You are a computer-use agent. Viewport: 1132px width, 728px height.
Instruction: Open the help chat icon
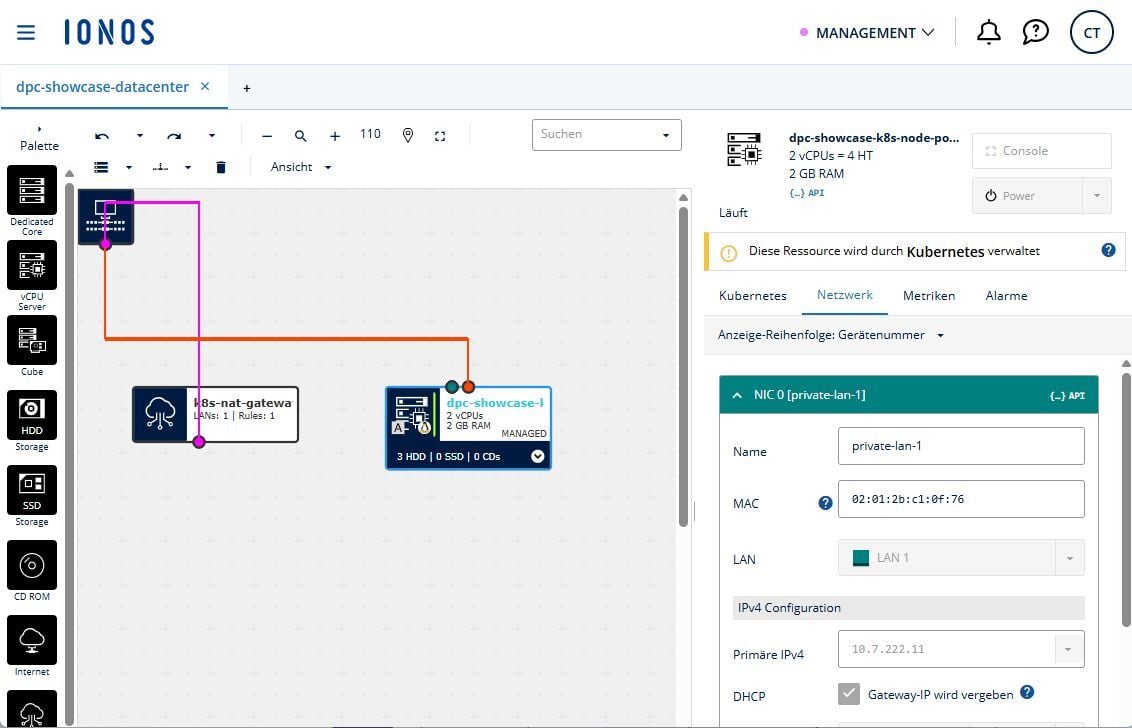pos(1035,33)
